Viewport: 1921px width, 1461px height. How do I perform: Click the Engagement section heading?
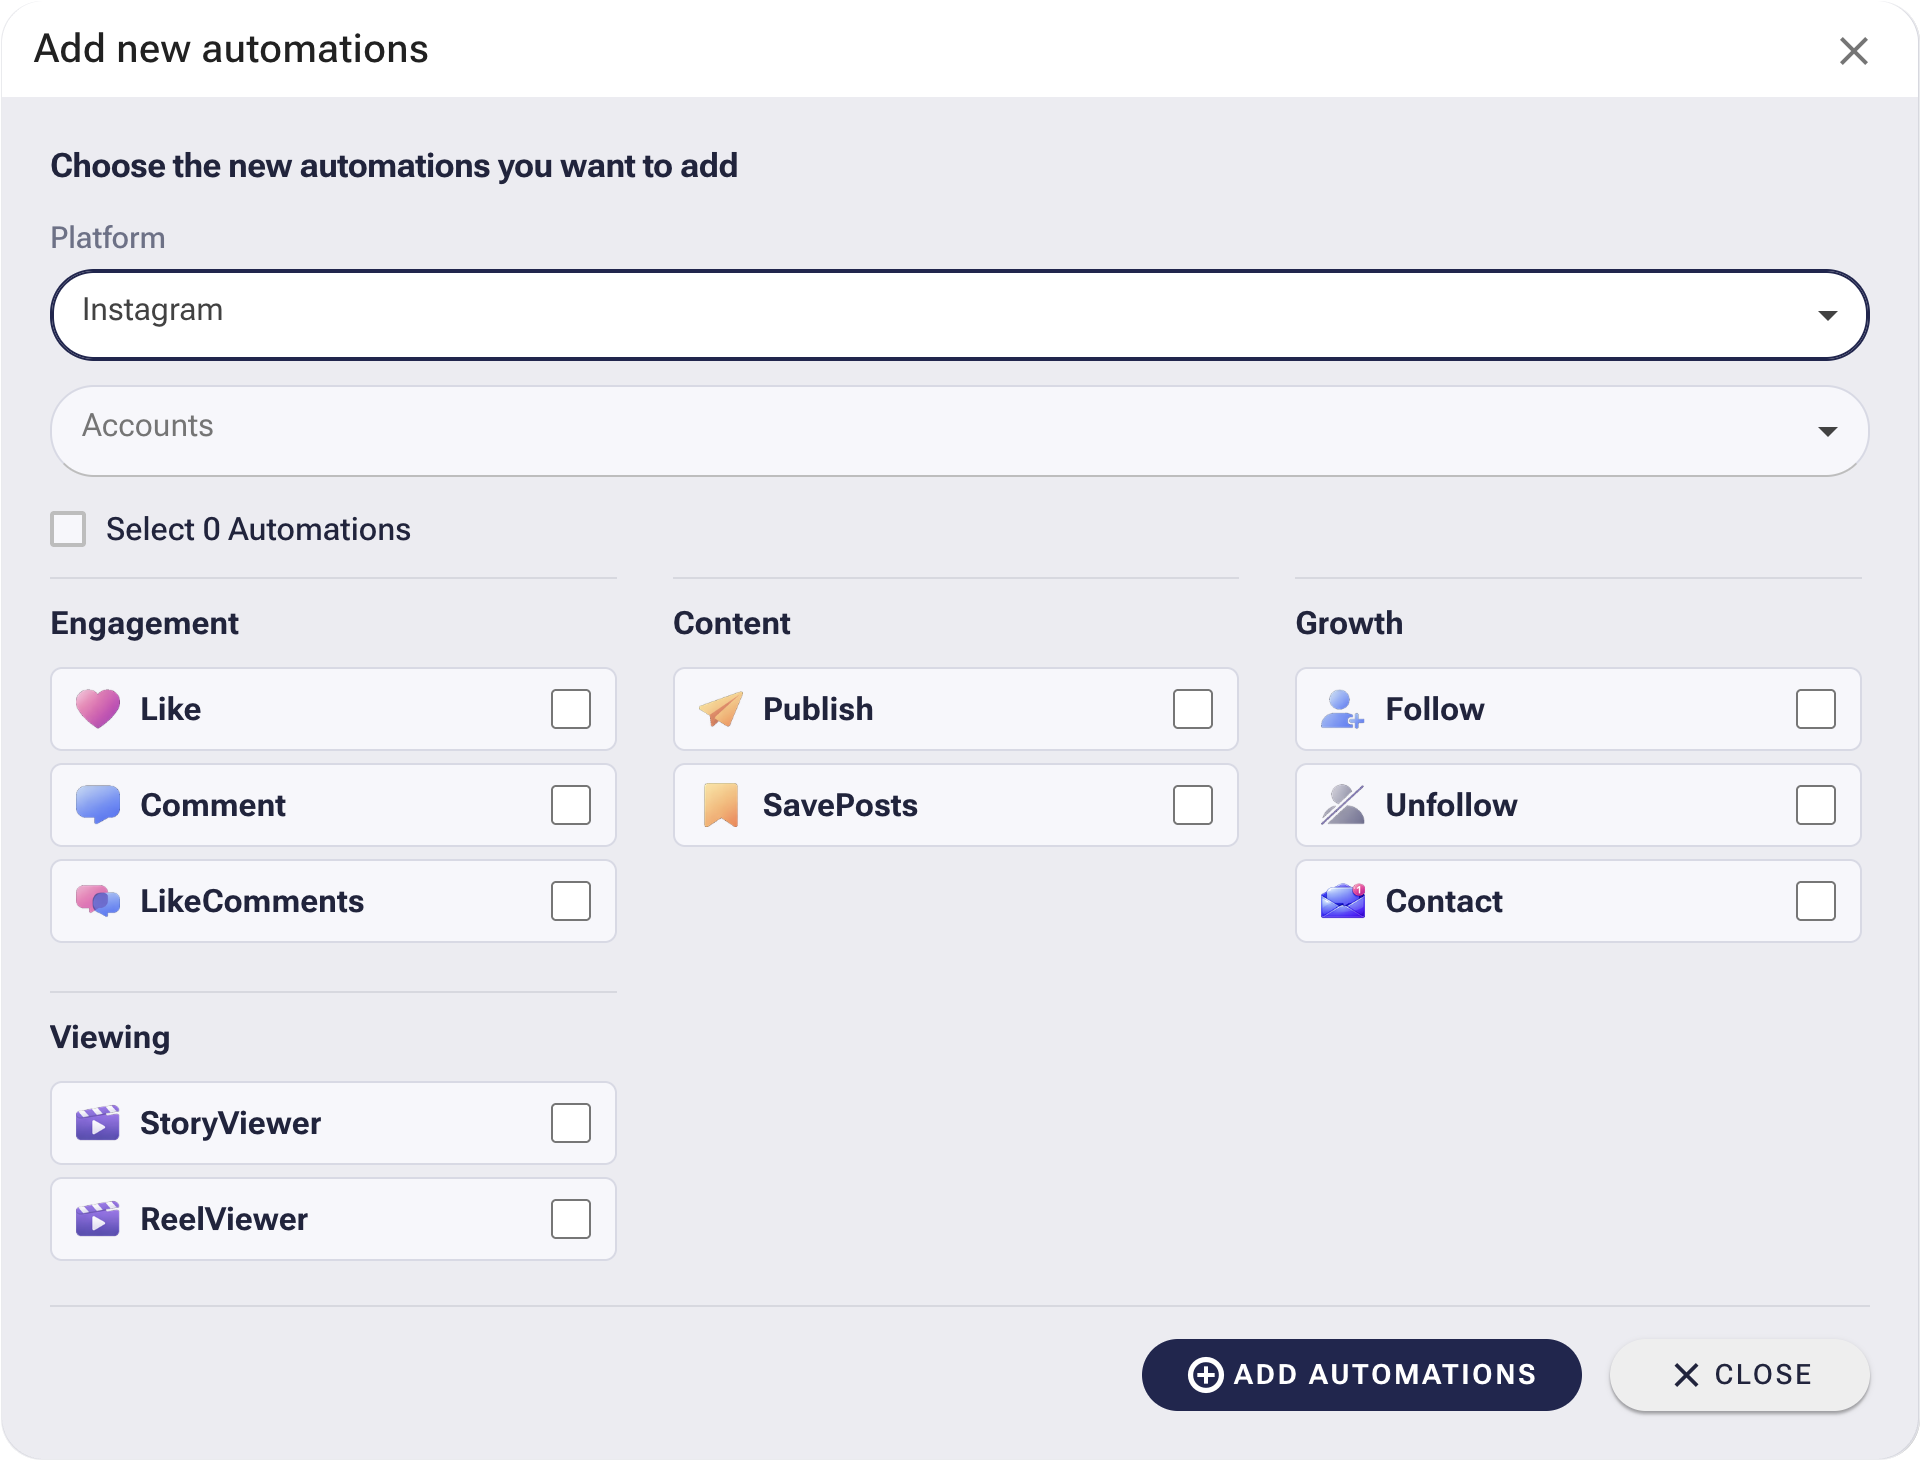coord(145,623)
